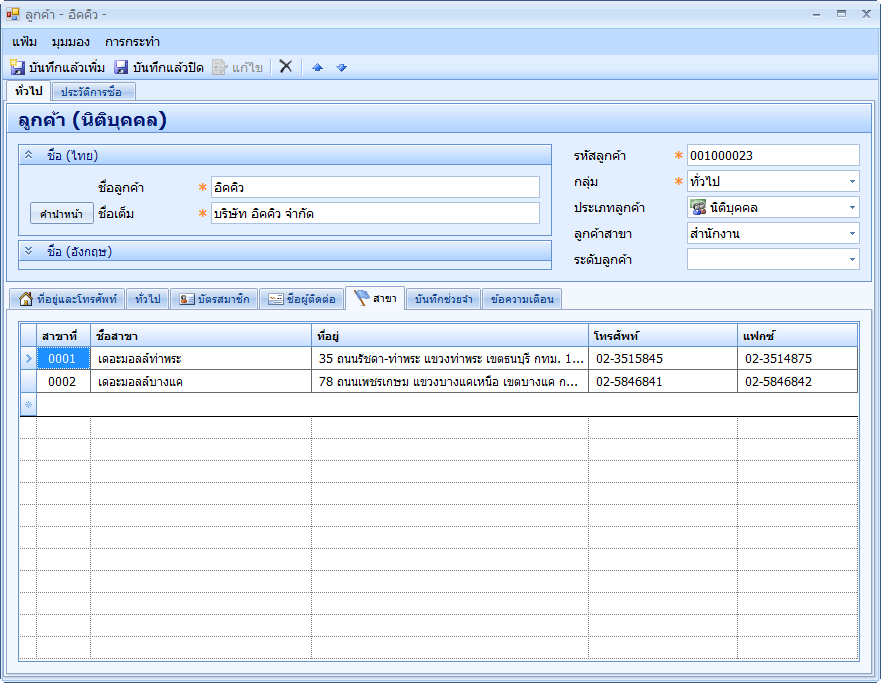This screenshot has width=881, height=683.
Task: Click the save and new (บันทึกแล้วเพิ่ม) icon
Action: 18,67
